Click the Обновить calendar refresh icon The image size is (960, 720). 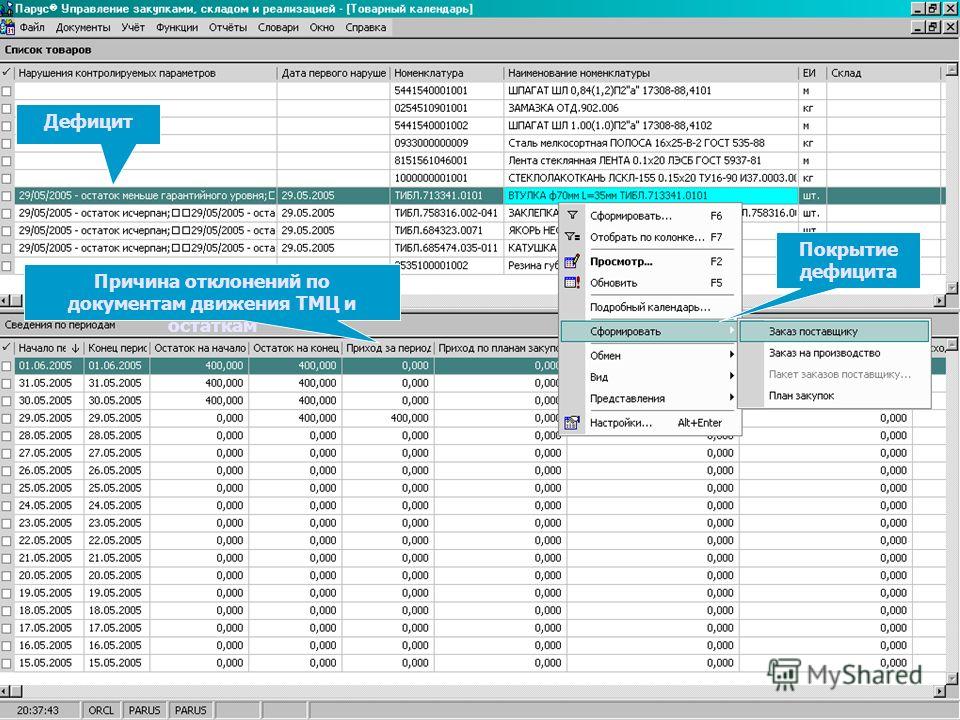[x=572, y=283]
